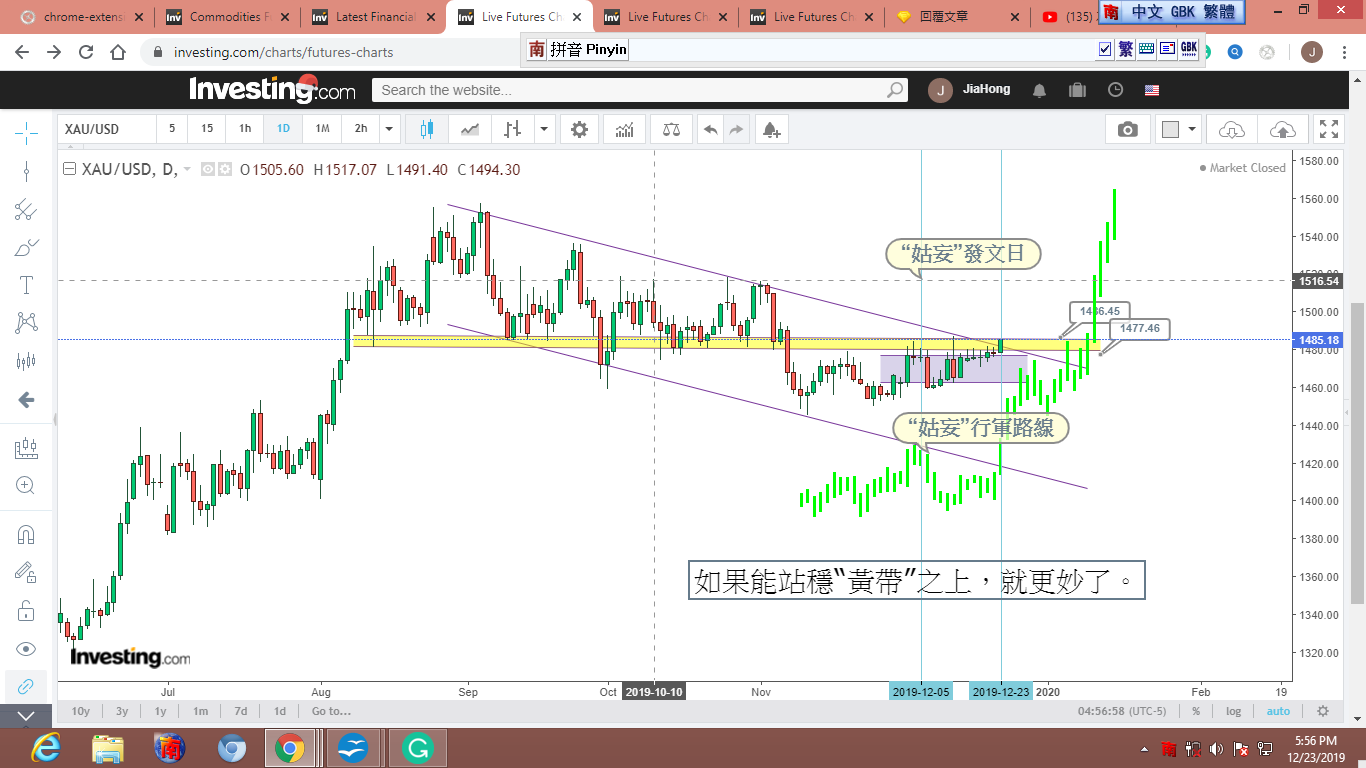Expand the time interval dropdown arrow
The height and width of the screenshot is (768, 1366).
coord(389,129)
